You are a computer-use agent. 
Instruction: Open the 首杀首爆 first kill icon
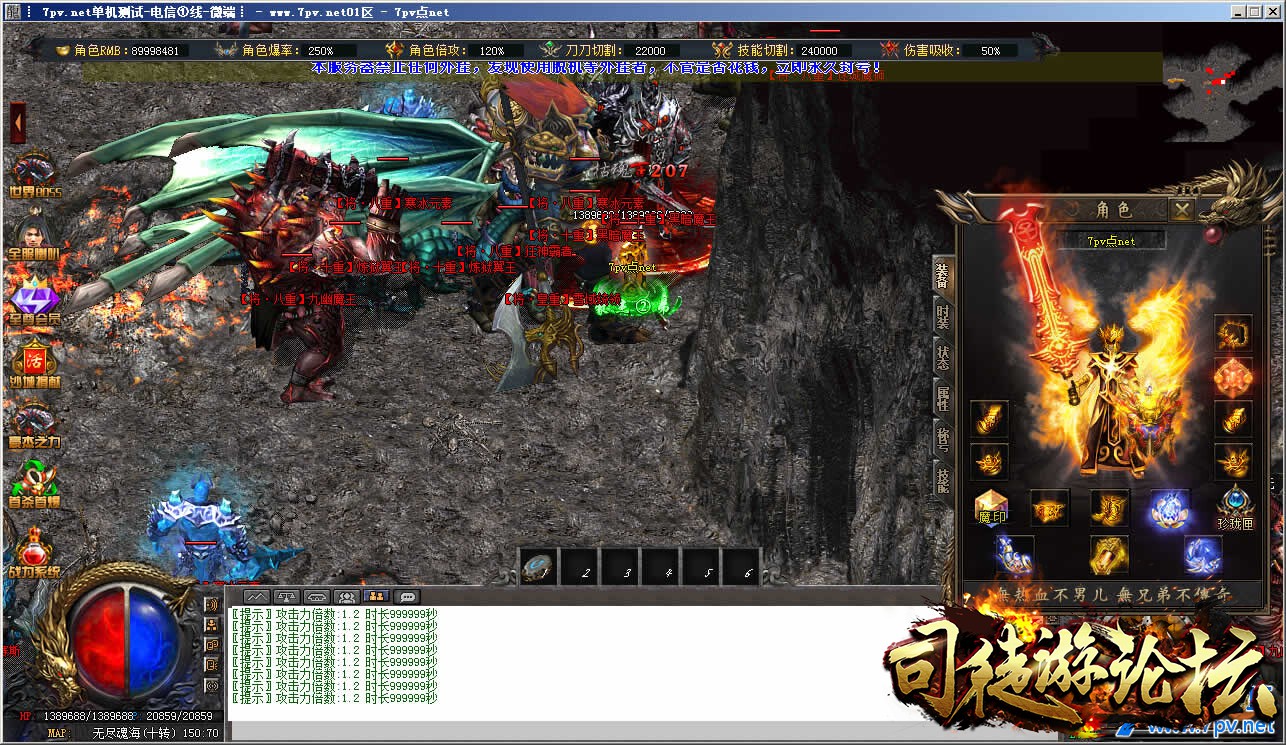[x=34, y=484]
